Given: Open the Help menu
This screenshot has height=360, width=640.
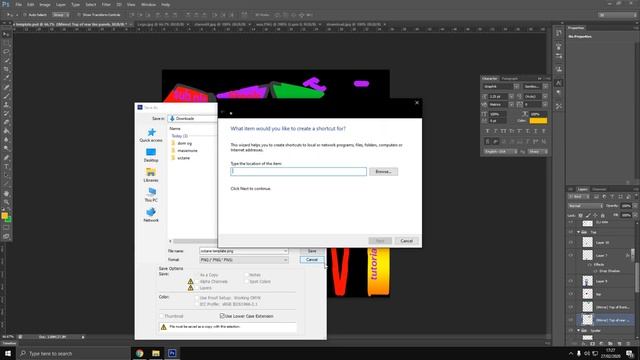Looking at the screenshot, I should (165, 4).
